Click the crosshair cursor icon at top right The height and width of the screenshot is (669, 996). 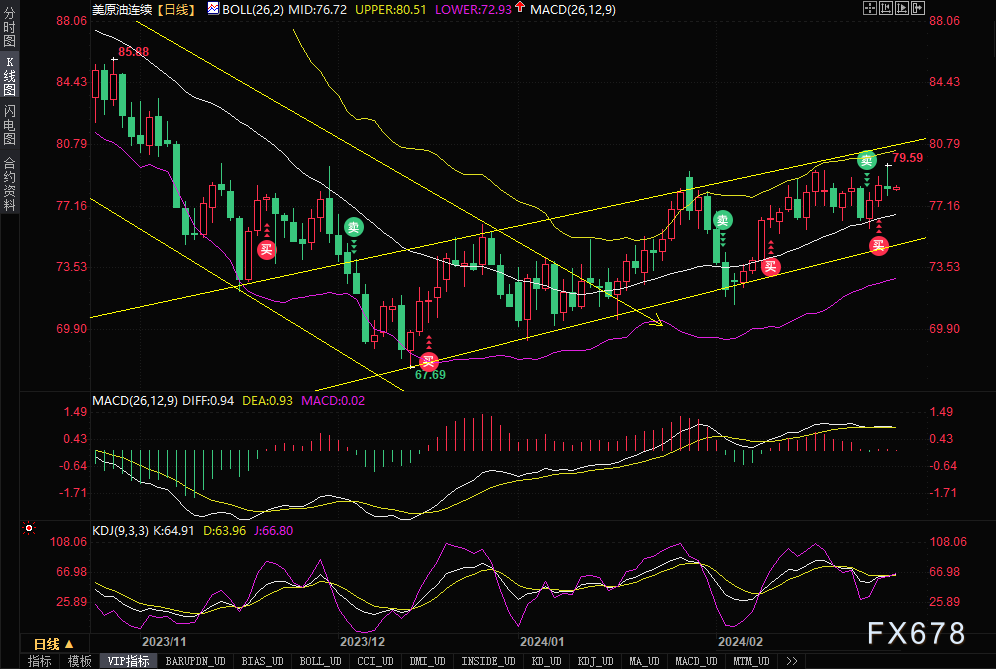click(x=870, y=8)
